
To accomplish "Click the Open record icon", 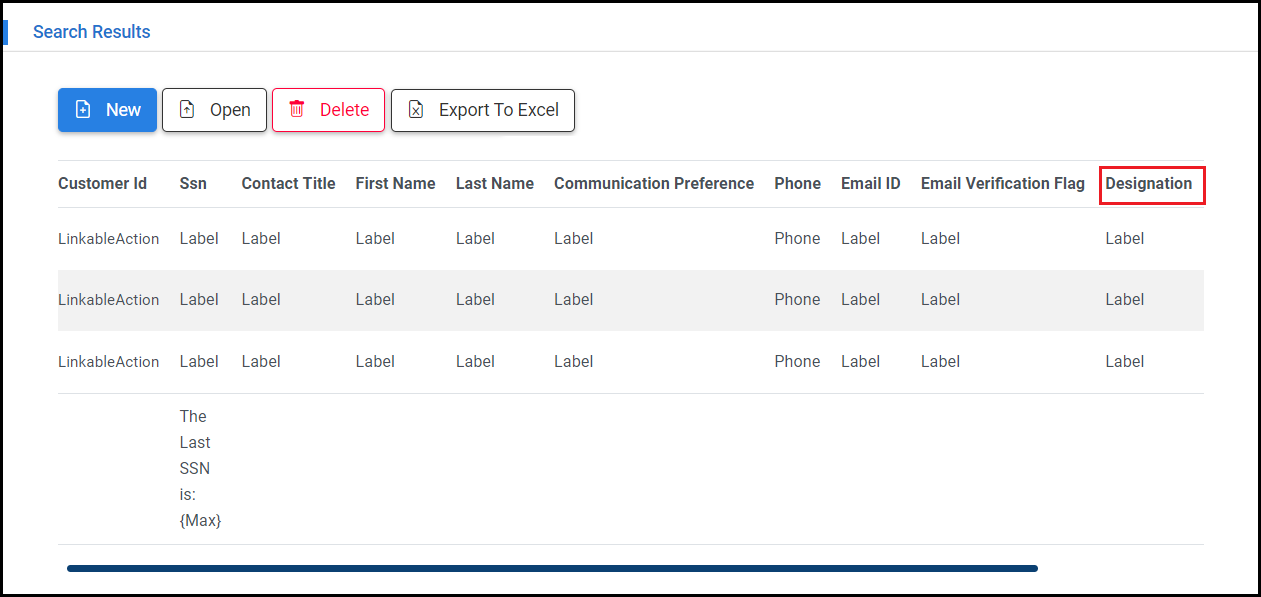I will pyautogui.click(x=187, y=110).
